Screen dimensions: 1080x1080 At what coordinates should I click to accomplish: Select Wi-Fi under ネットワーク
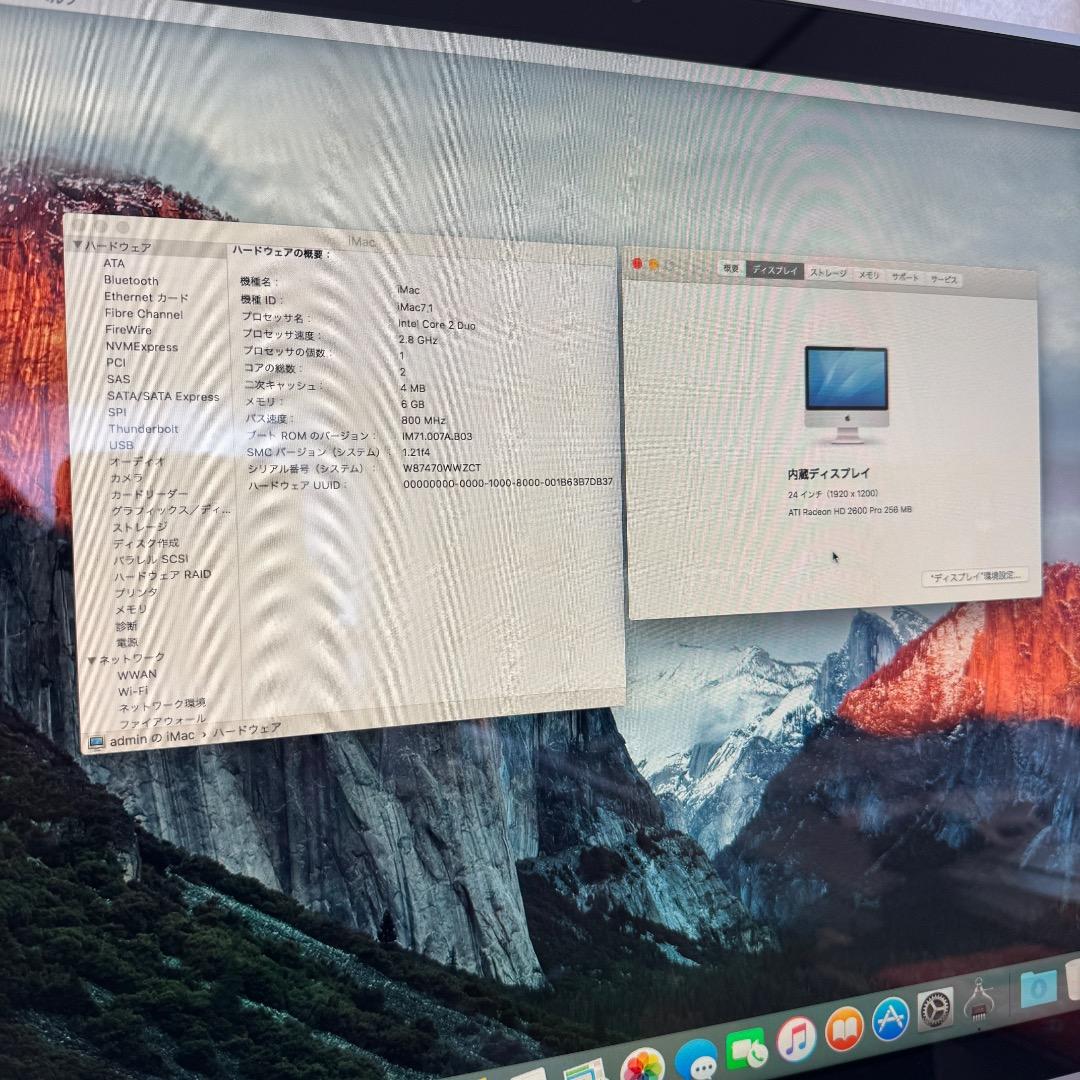click(x=131, y=690)
